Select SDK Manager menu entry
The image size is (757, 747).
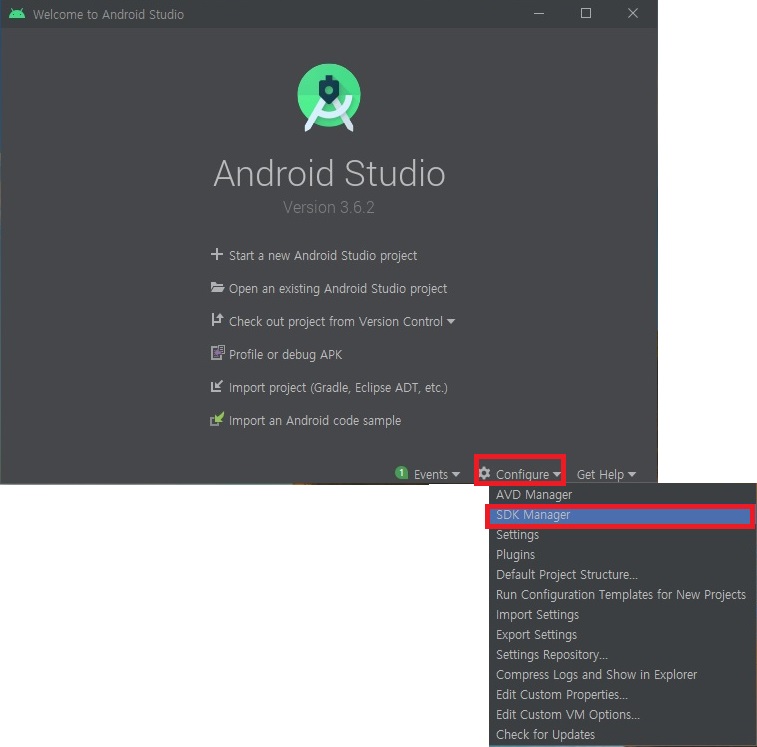point(620,515)
